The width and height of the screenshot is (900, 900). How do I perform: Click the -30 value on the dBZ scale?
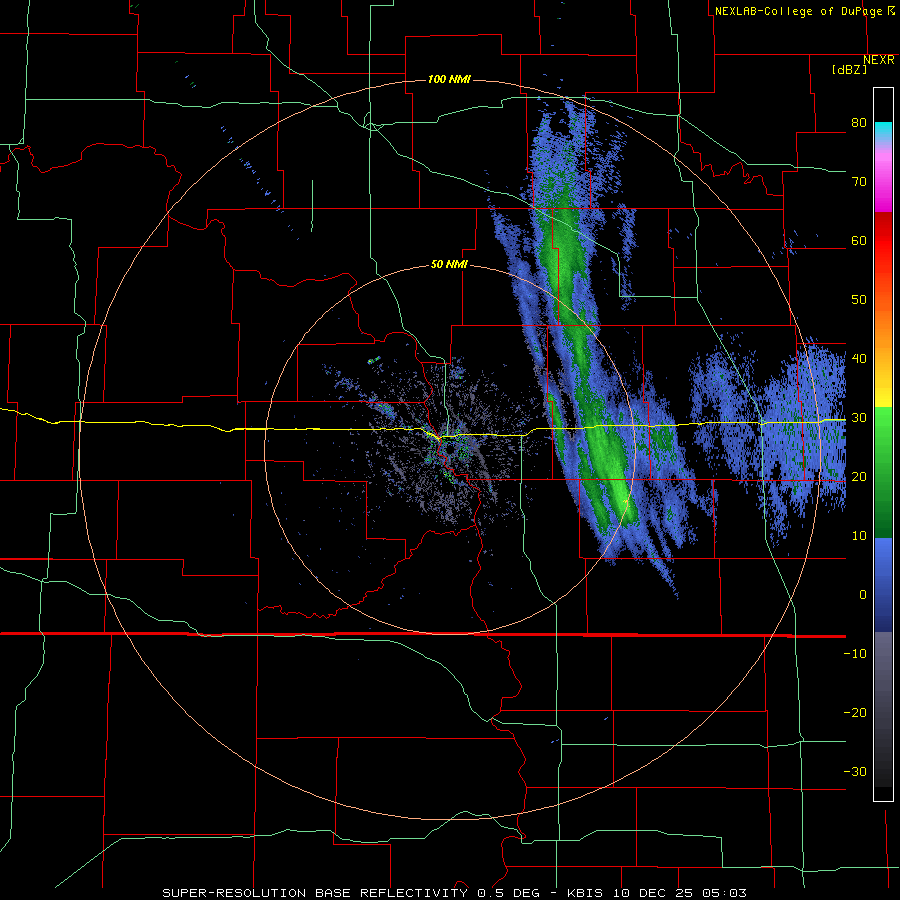pyautogui.click(x=855, y=772)
